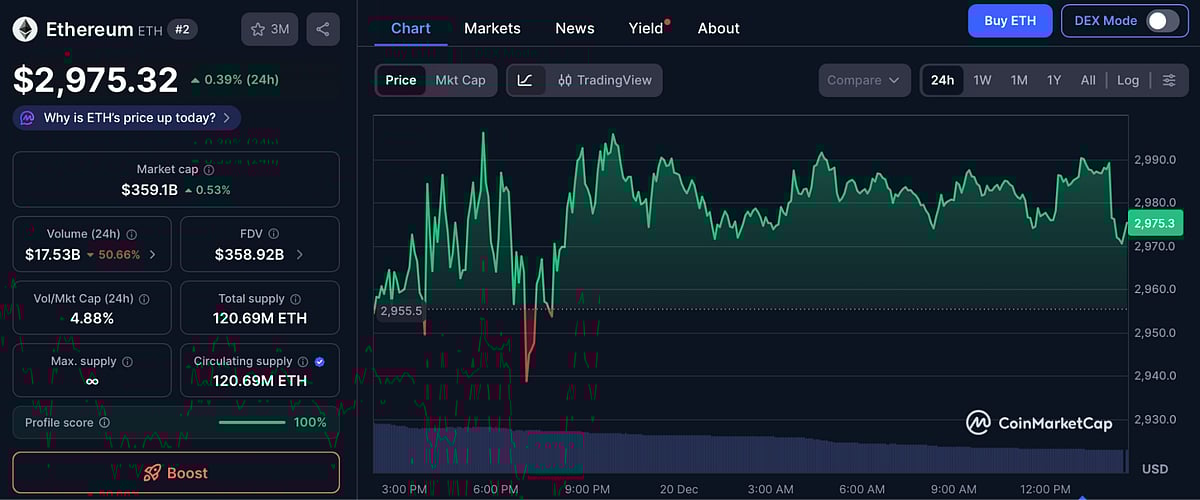Click the Buy ETH button
Screen dimensions: 1200x500
pos(1010,21)
